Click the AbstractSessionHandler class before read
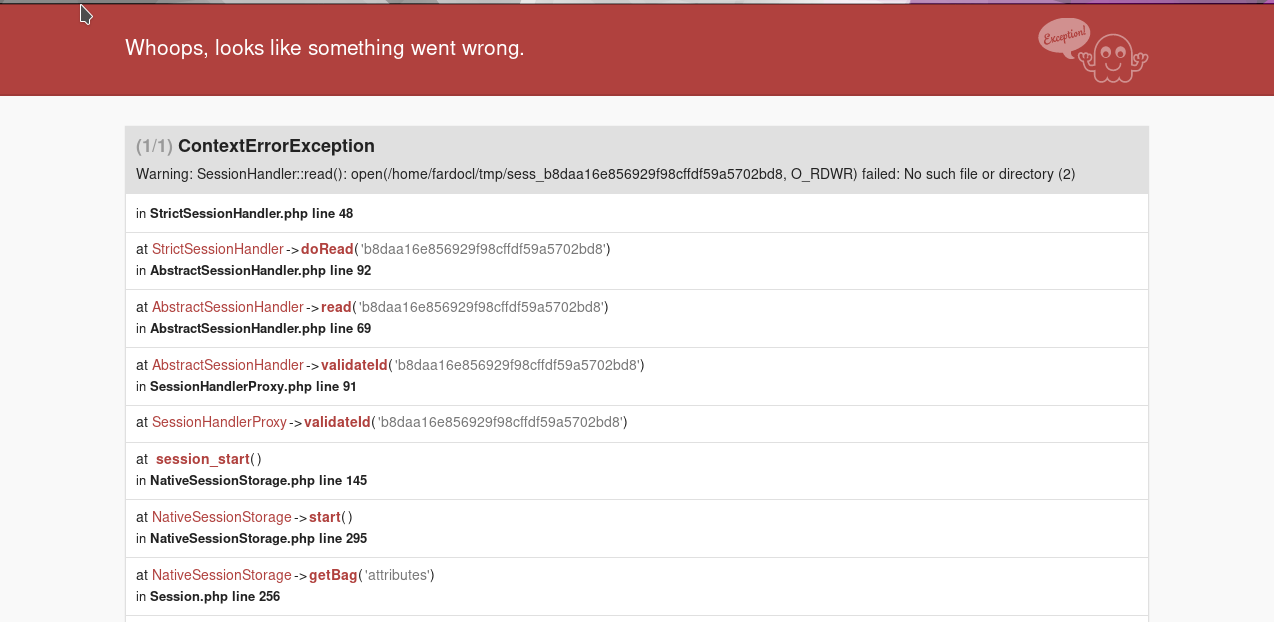This screenshot has height=622, width=1274. click(x=228, y=307)
